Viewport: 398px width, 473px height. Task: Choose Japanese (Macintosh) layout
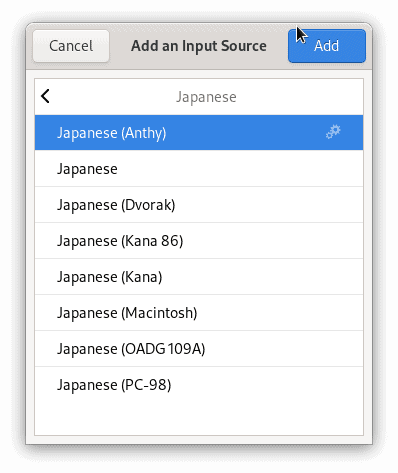pos(199,313)
